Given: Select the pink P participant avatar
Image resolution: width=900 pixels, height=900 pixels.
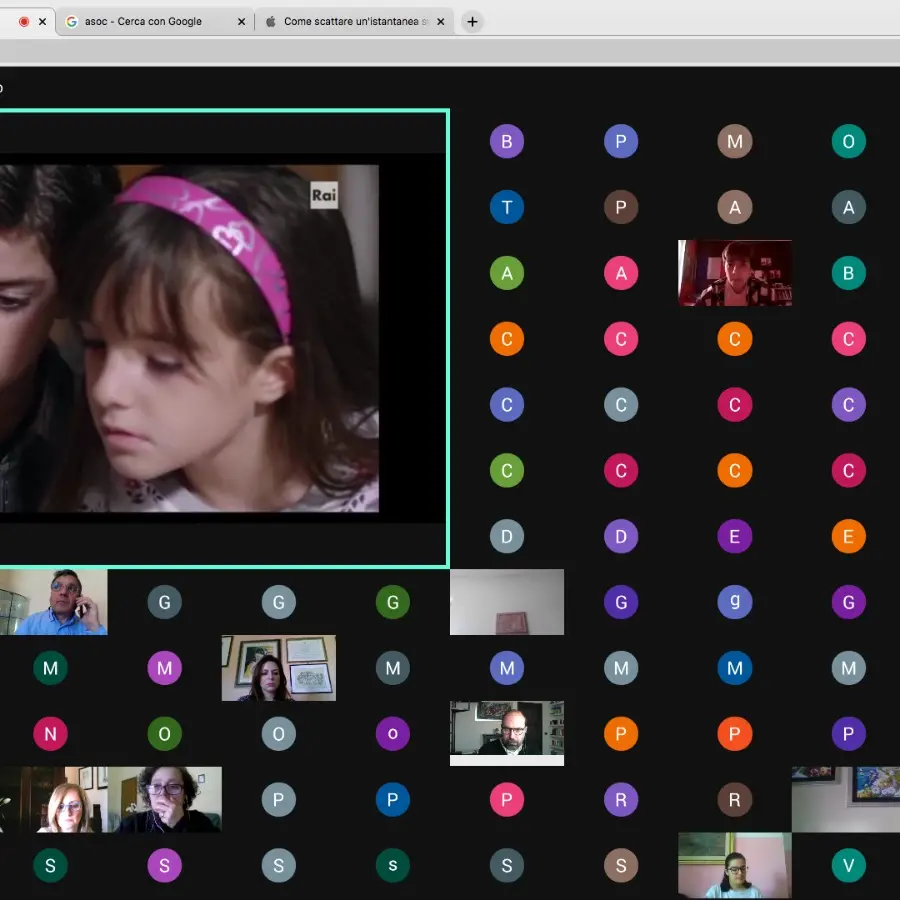Looking at the screenshot, I should click(x=506, y=799).
